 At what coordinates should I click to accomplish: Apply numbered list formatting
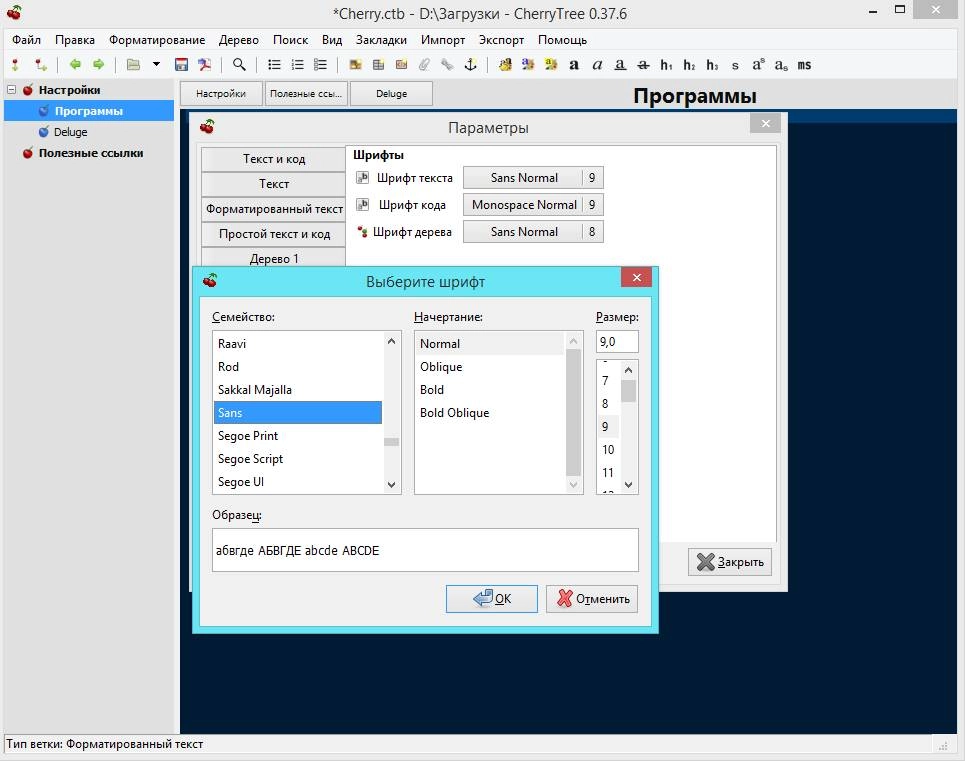298,65
